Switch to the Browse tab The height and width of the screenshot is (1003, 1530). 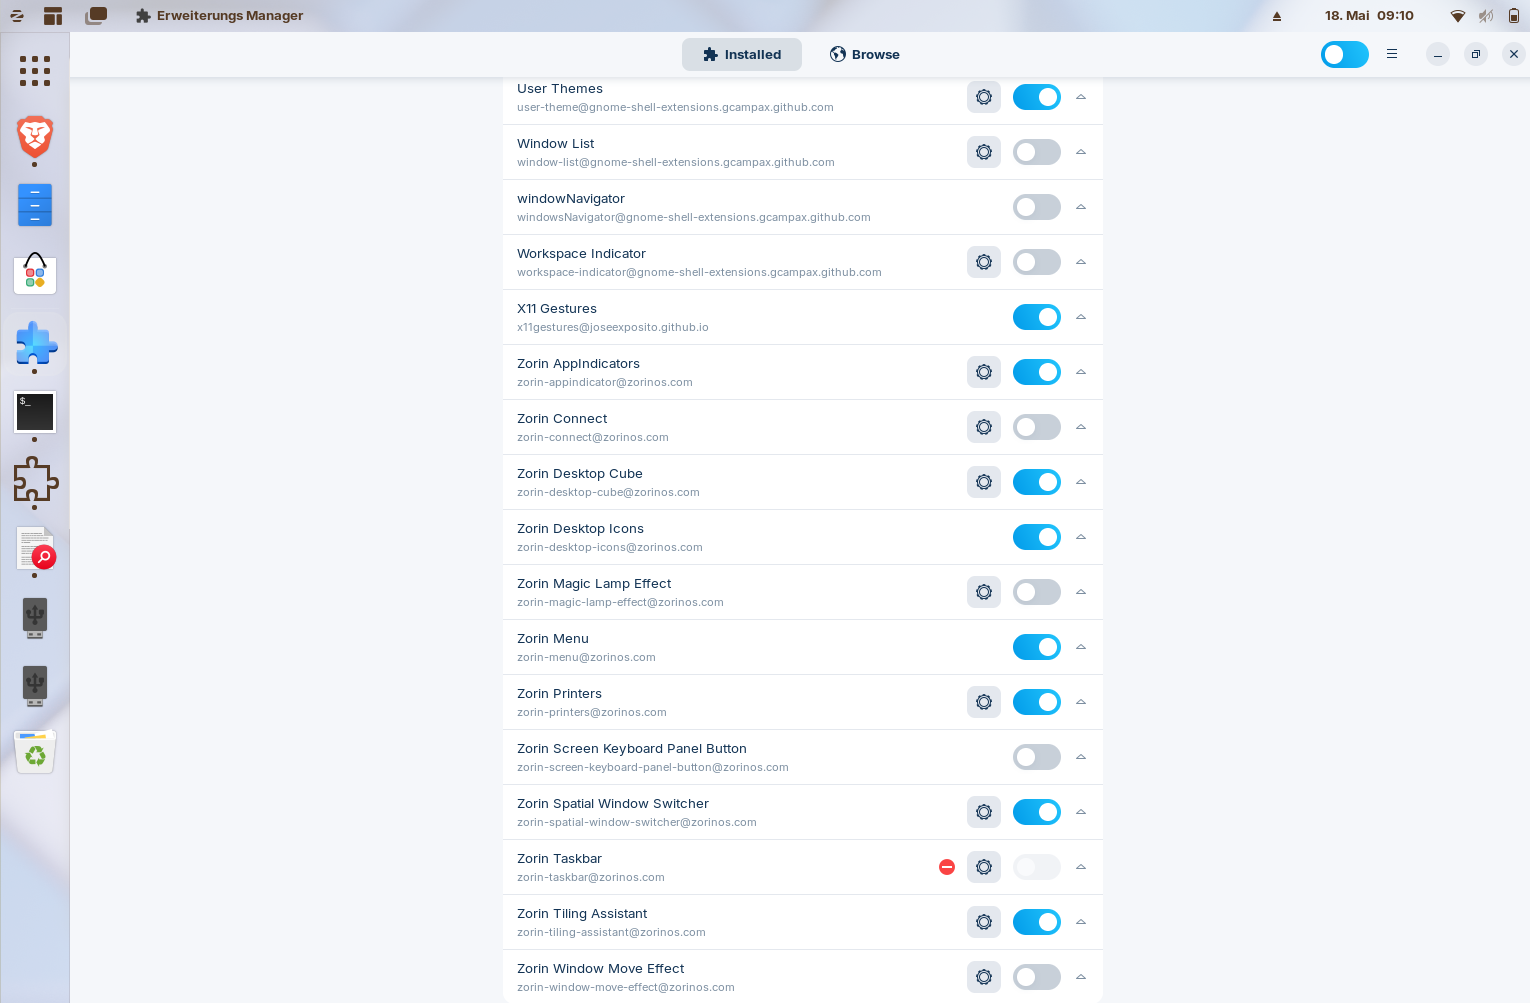click(x=865, y=54)
